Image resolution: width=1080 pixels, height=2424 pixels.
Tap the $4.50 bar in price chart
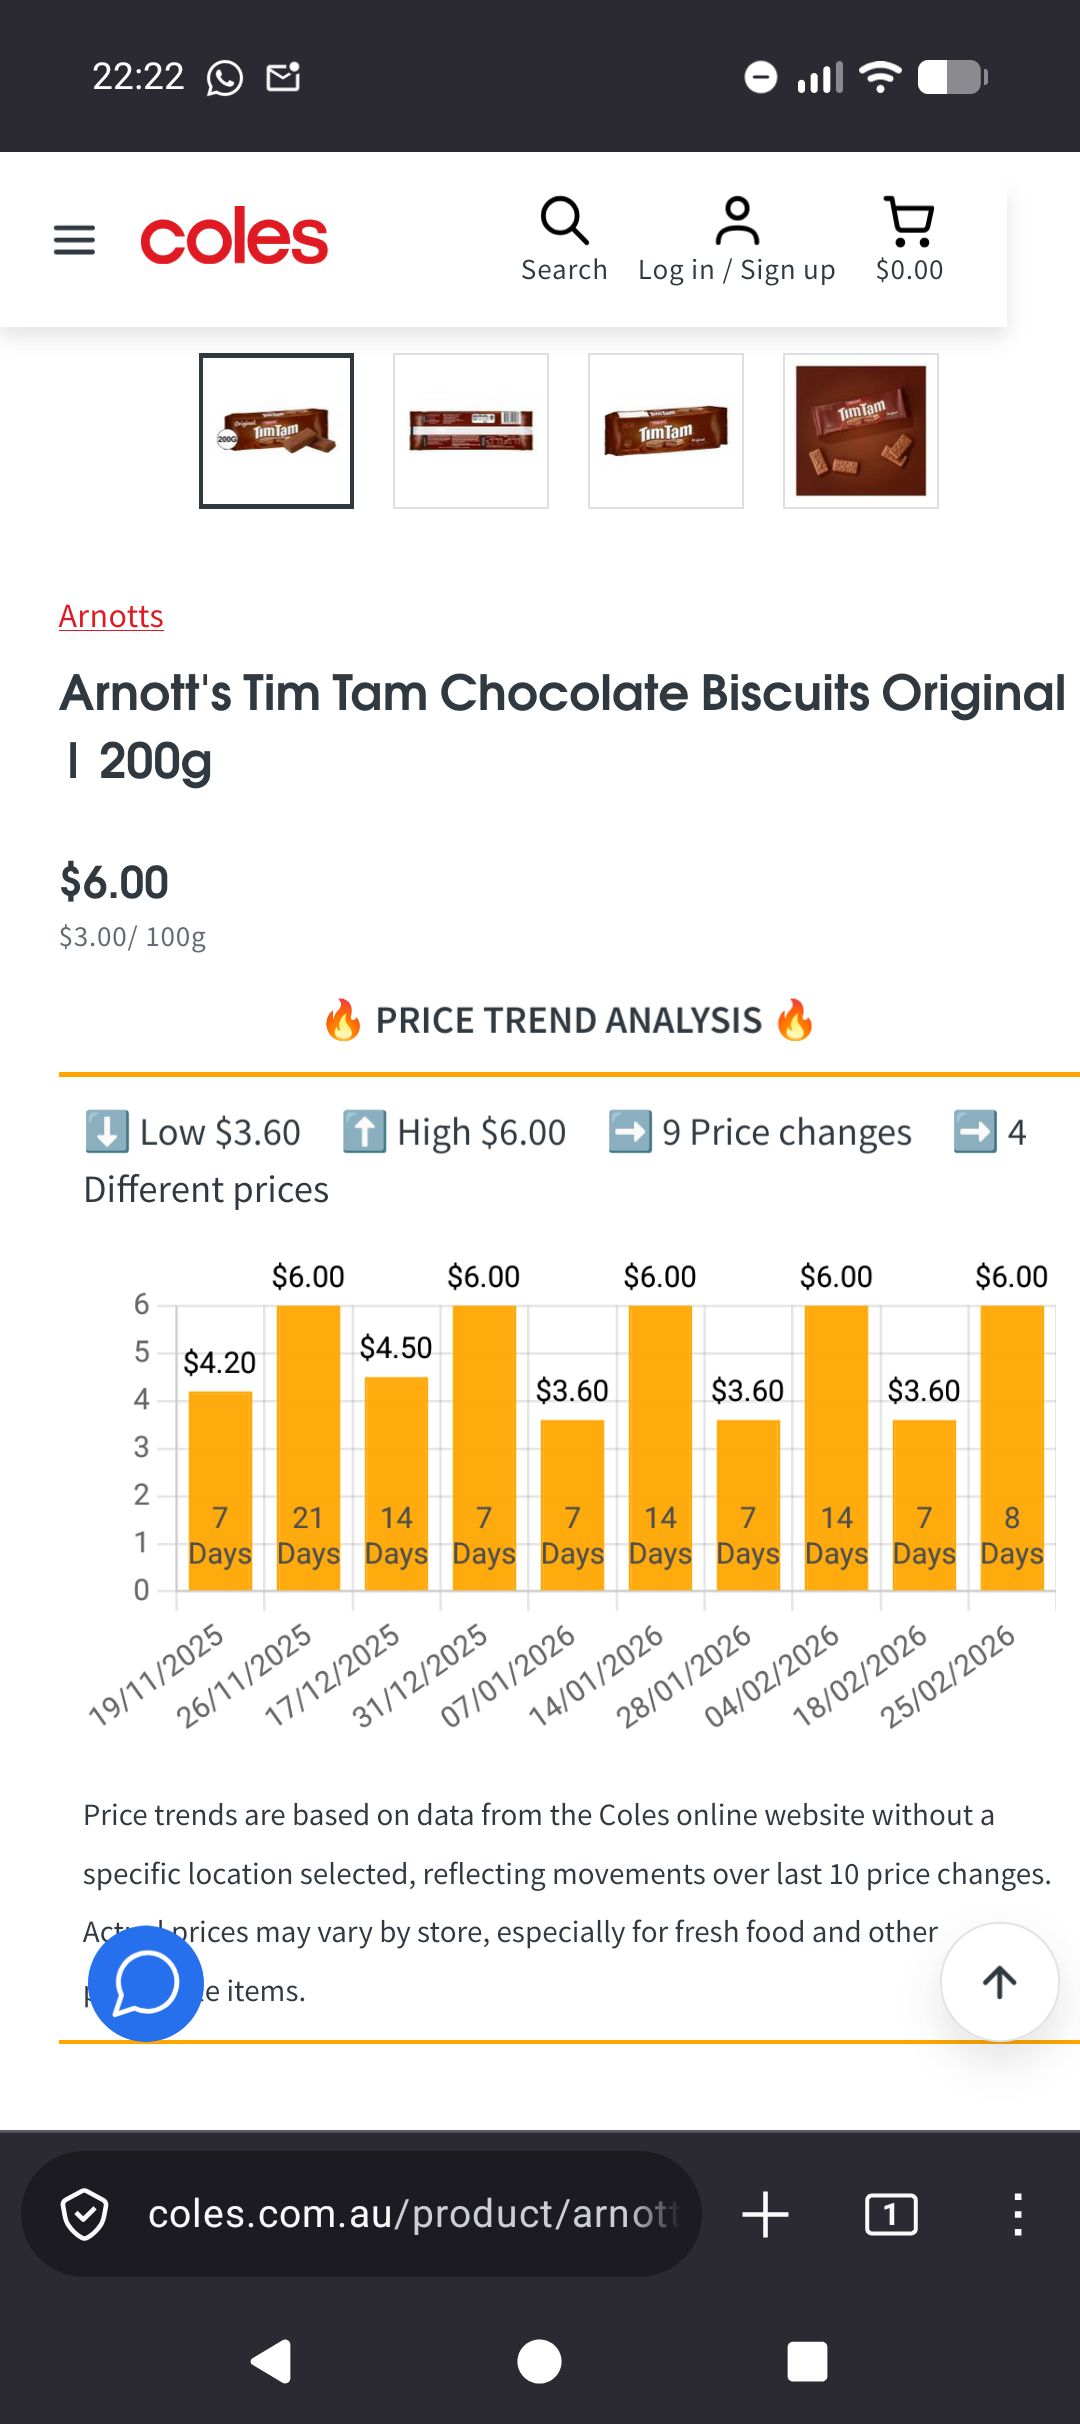coord(396,1480)
